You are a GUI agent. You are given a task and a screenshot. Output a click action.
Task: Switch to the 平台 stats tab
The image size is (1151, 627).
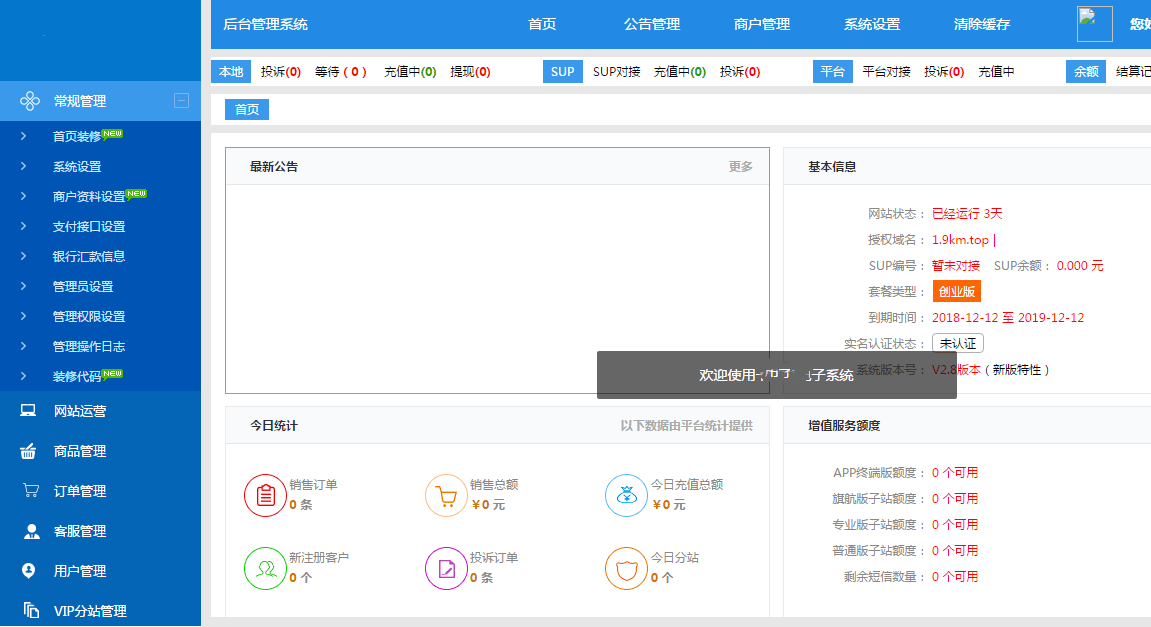(833, 72)
